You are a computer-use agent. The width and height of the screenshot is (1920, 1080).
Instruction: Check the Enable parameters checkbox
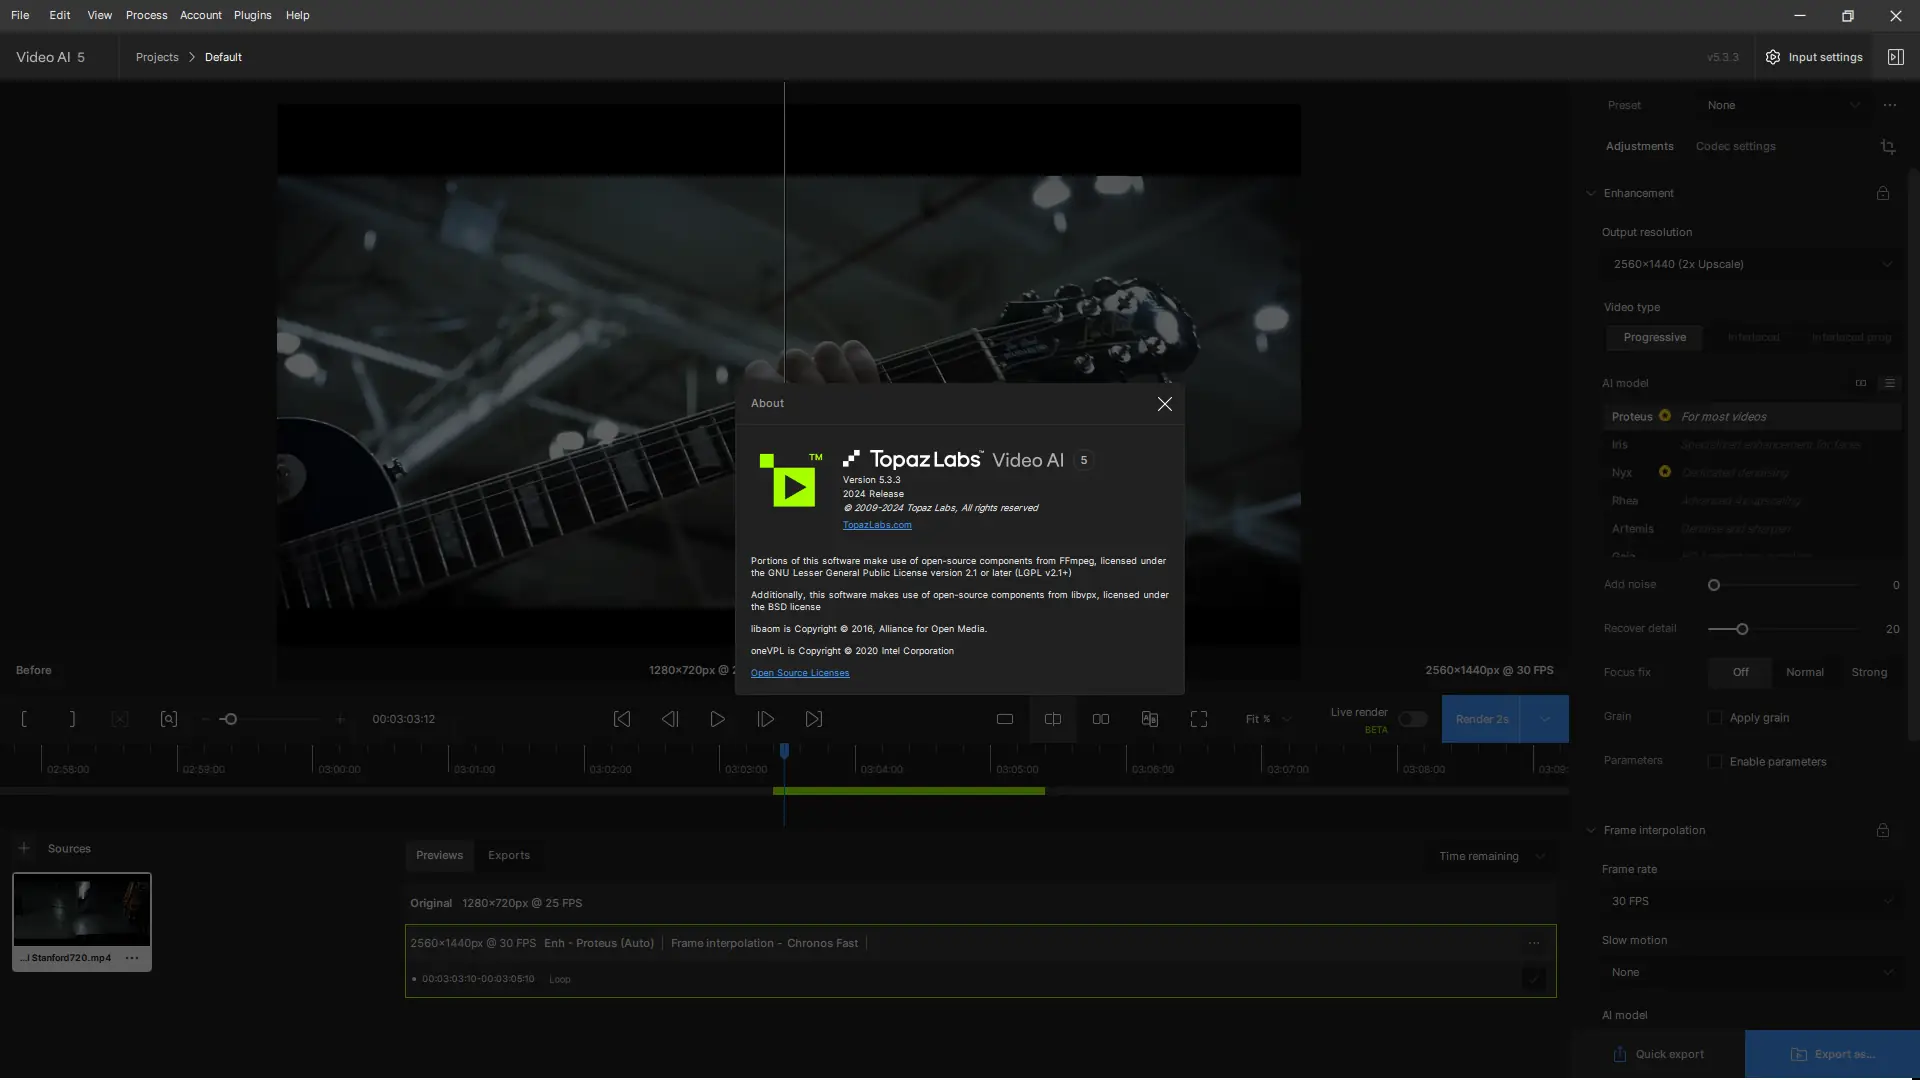tap(1715, 762)
